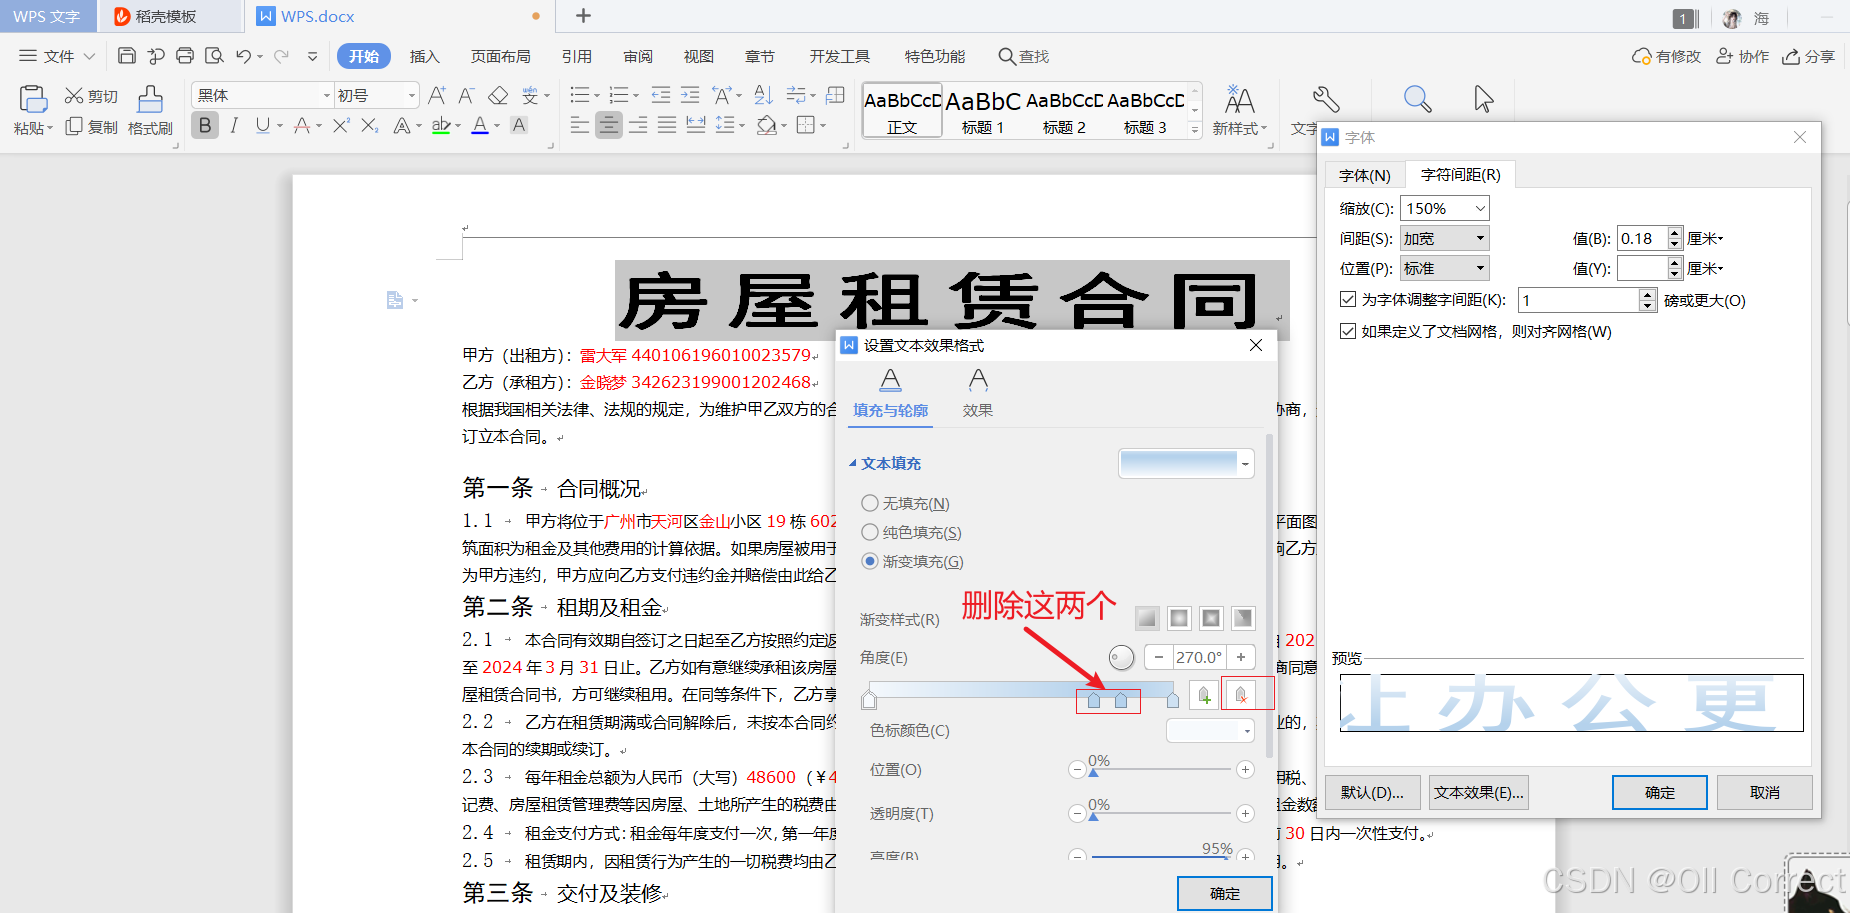Increase paragraph indent

690,95
